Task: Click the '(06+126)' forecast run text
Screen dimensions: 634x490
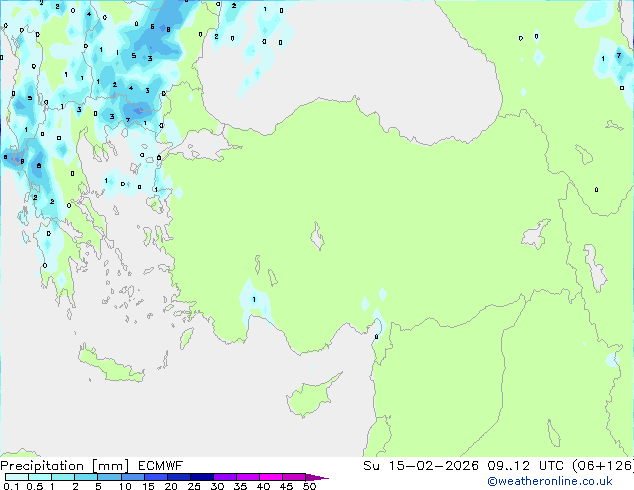Action: 603,466
